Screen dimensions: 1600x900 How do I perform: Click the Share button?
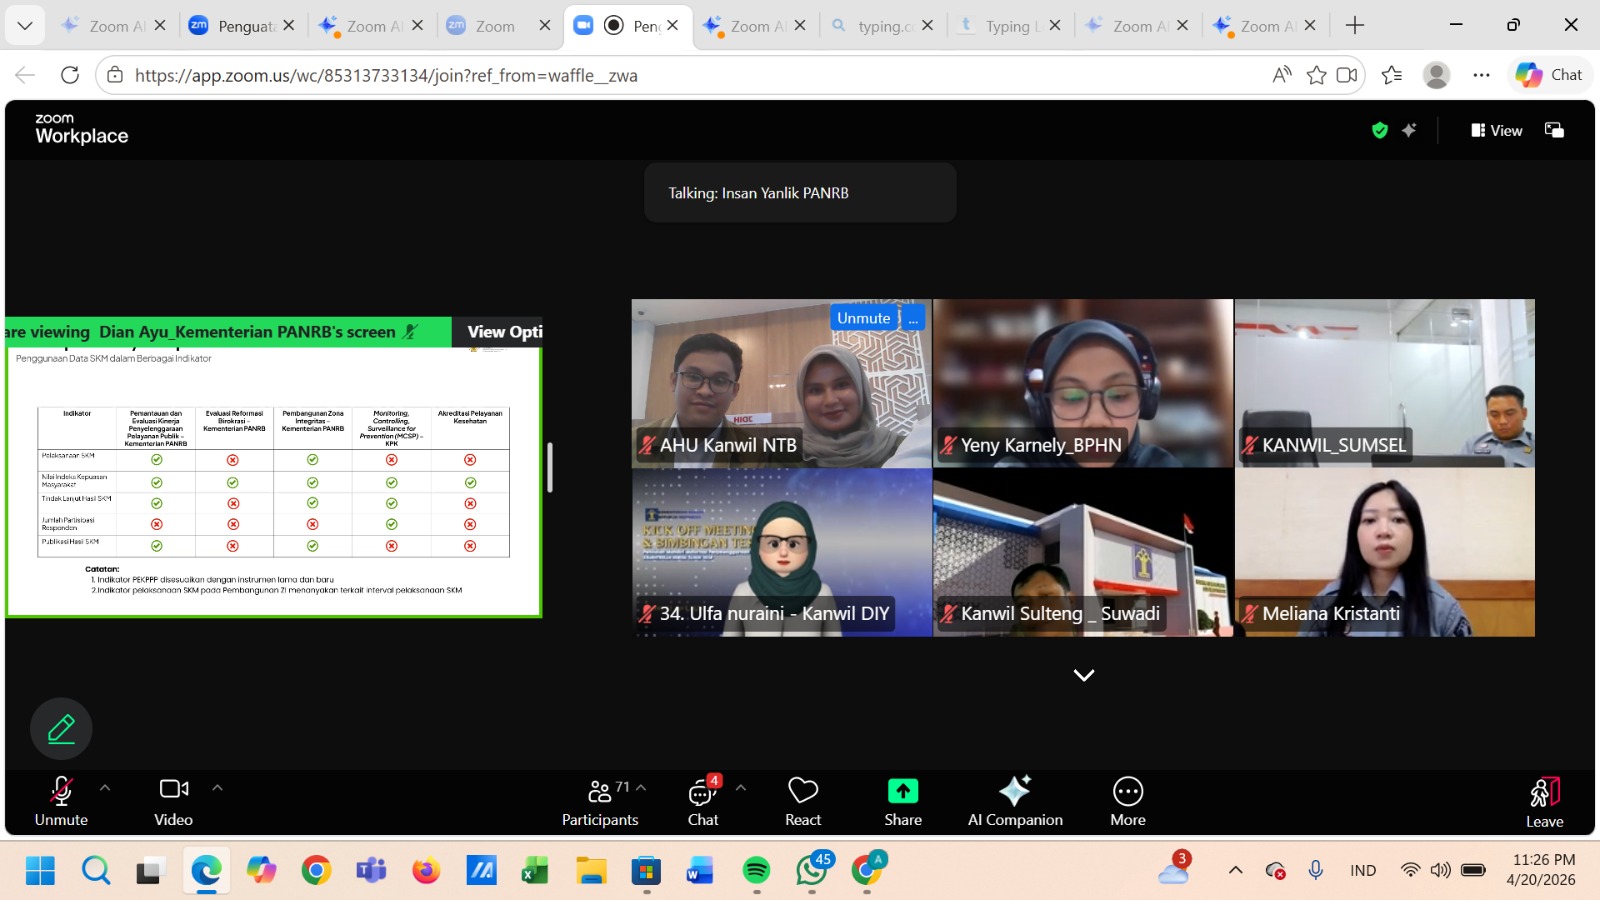point(902,800)
